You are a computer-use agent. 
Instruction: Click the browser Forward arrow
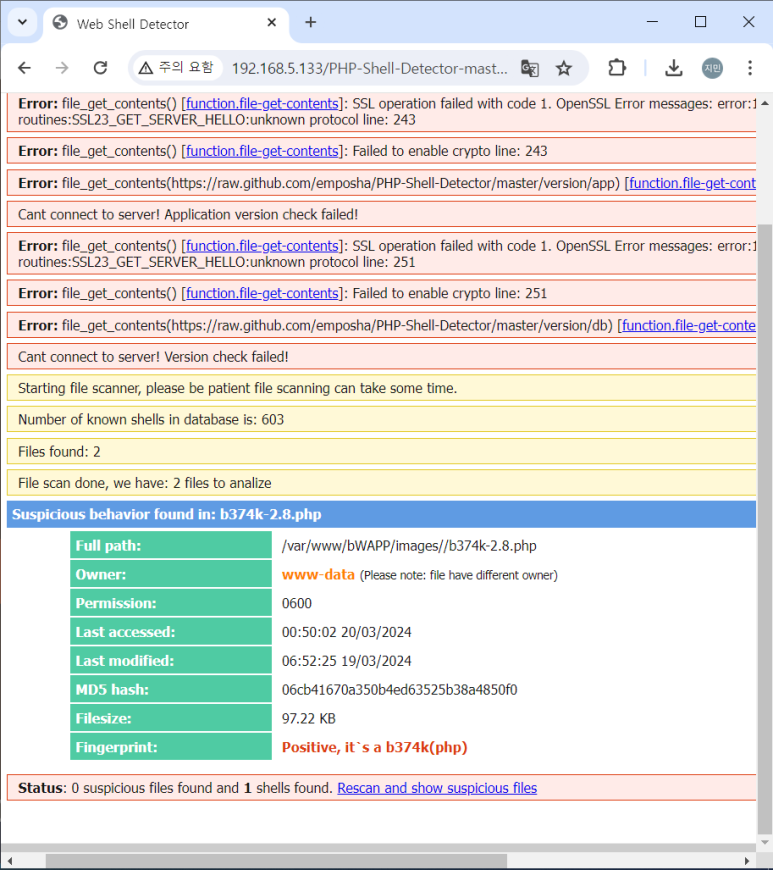pyautogui.click(x=62, y=68)
